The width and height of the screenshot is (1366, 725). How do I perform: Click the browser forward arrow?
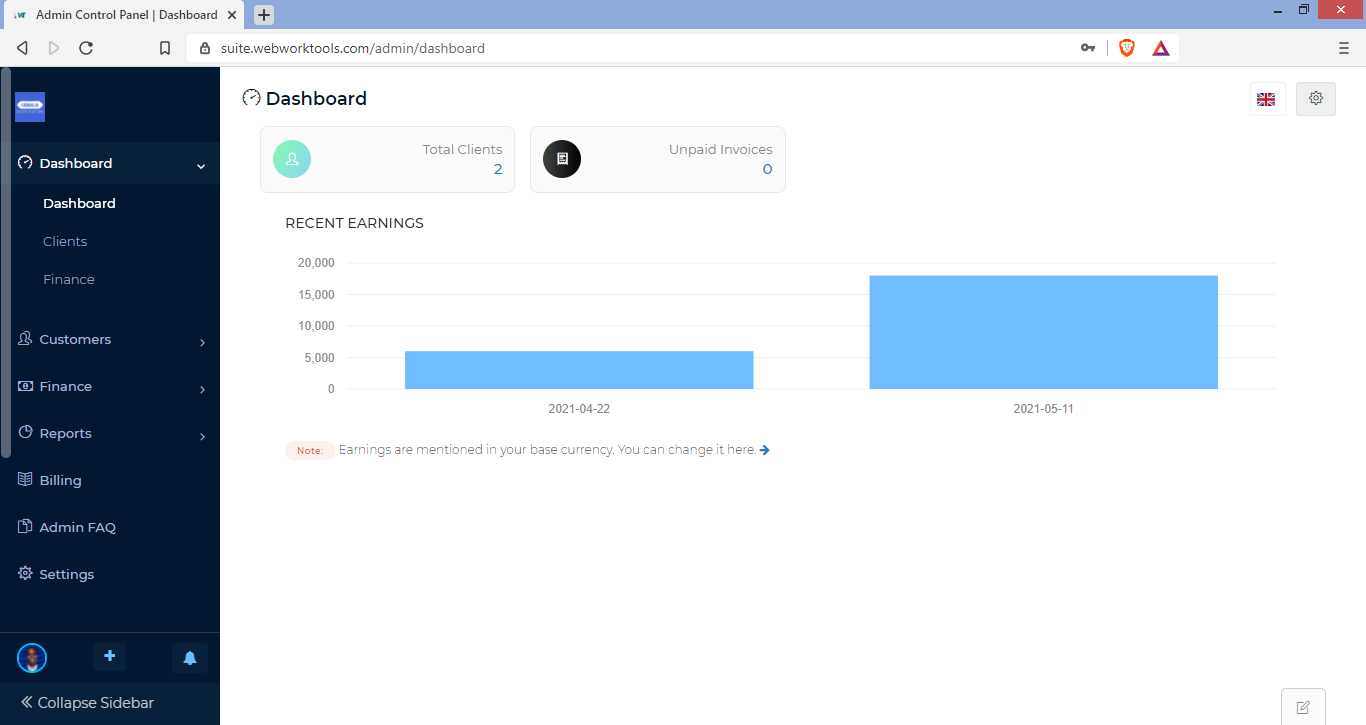pyautogui.click(x=54, y=48)
